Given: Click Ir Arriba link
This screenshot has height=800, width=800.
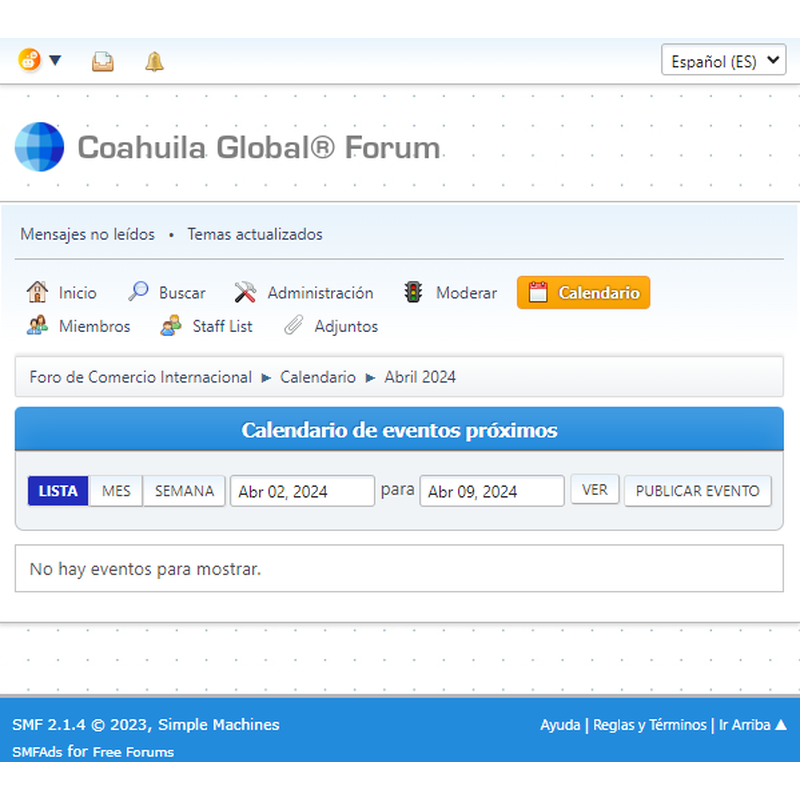Looking at the screenshot, I should [753, 724].
